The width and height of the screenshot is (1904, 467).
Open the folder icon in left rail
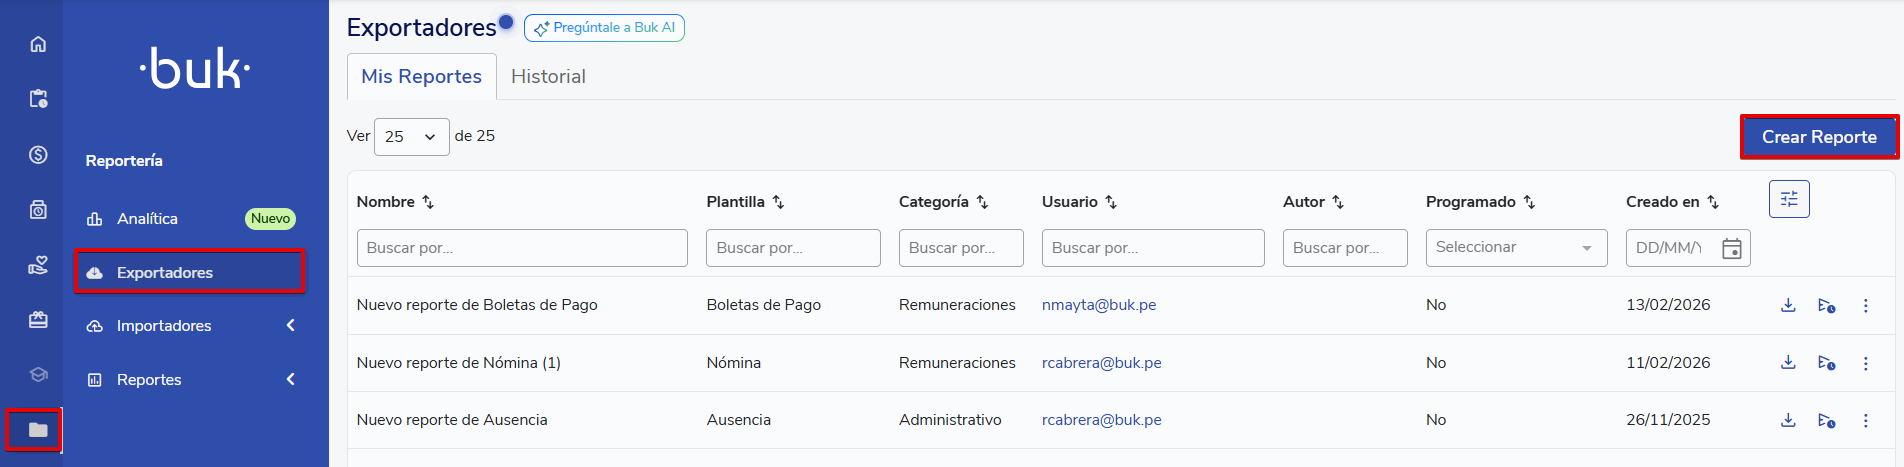click(x=38, y=430)
